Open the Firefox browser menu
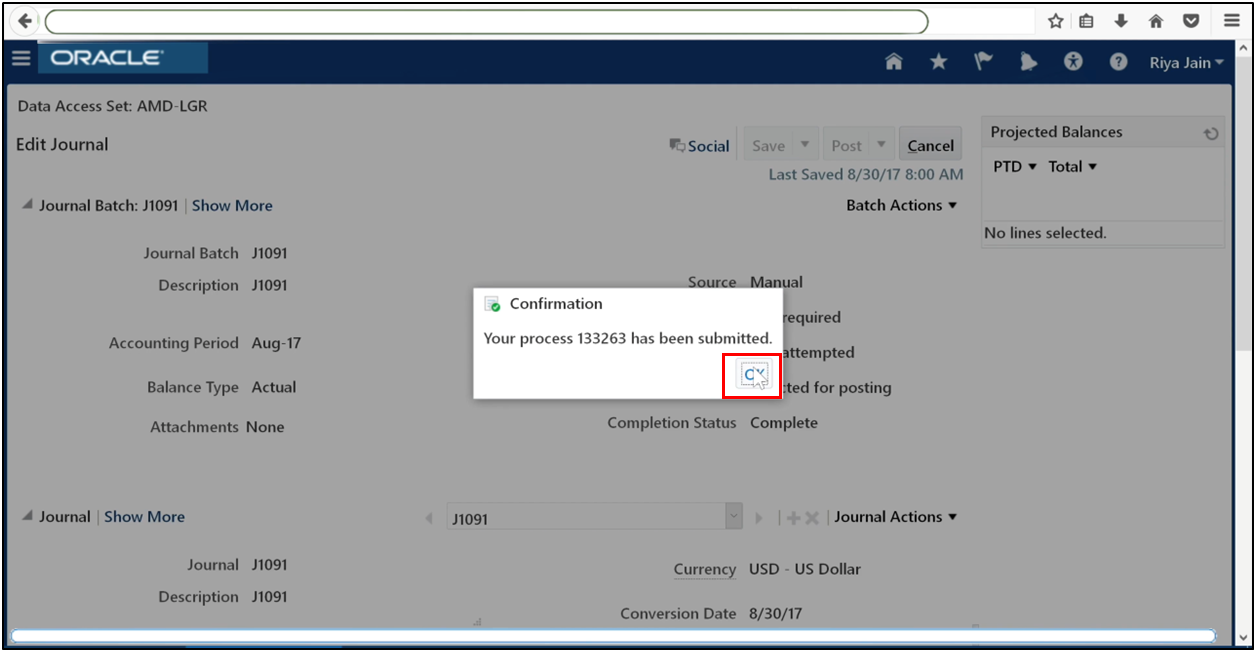 (x=1231, y=20)
